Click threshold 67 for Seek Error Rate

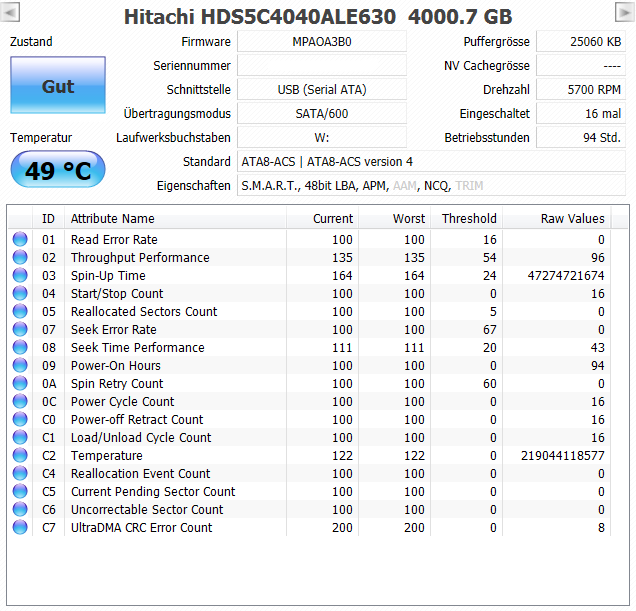(x=490, y=330)
